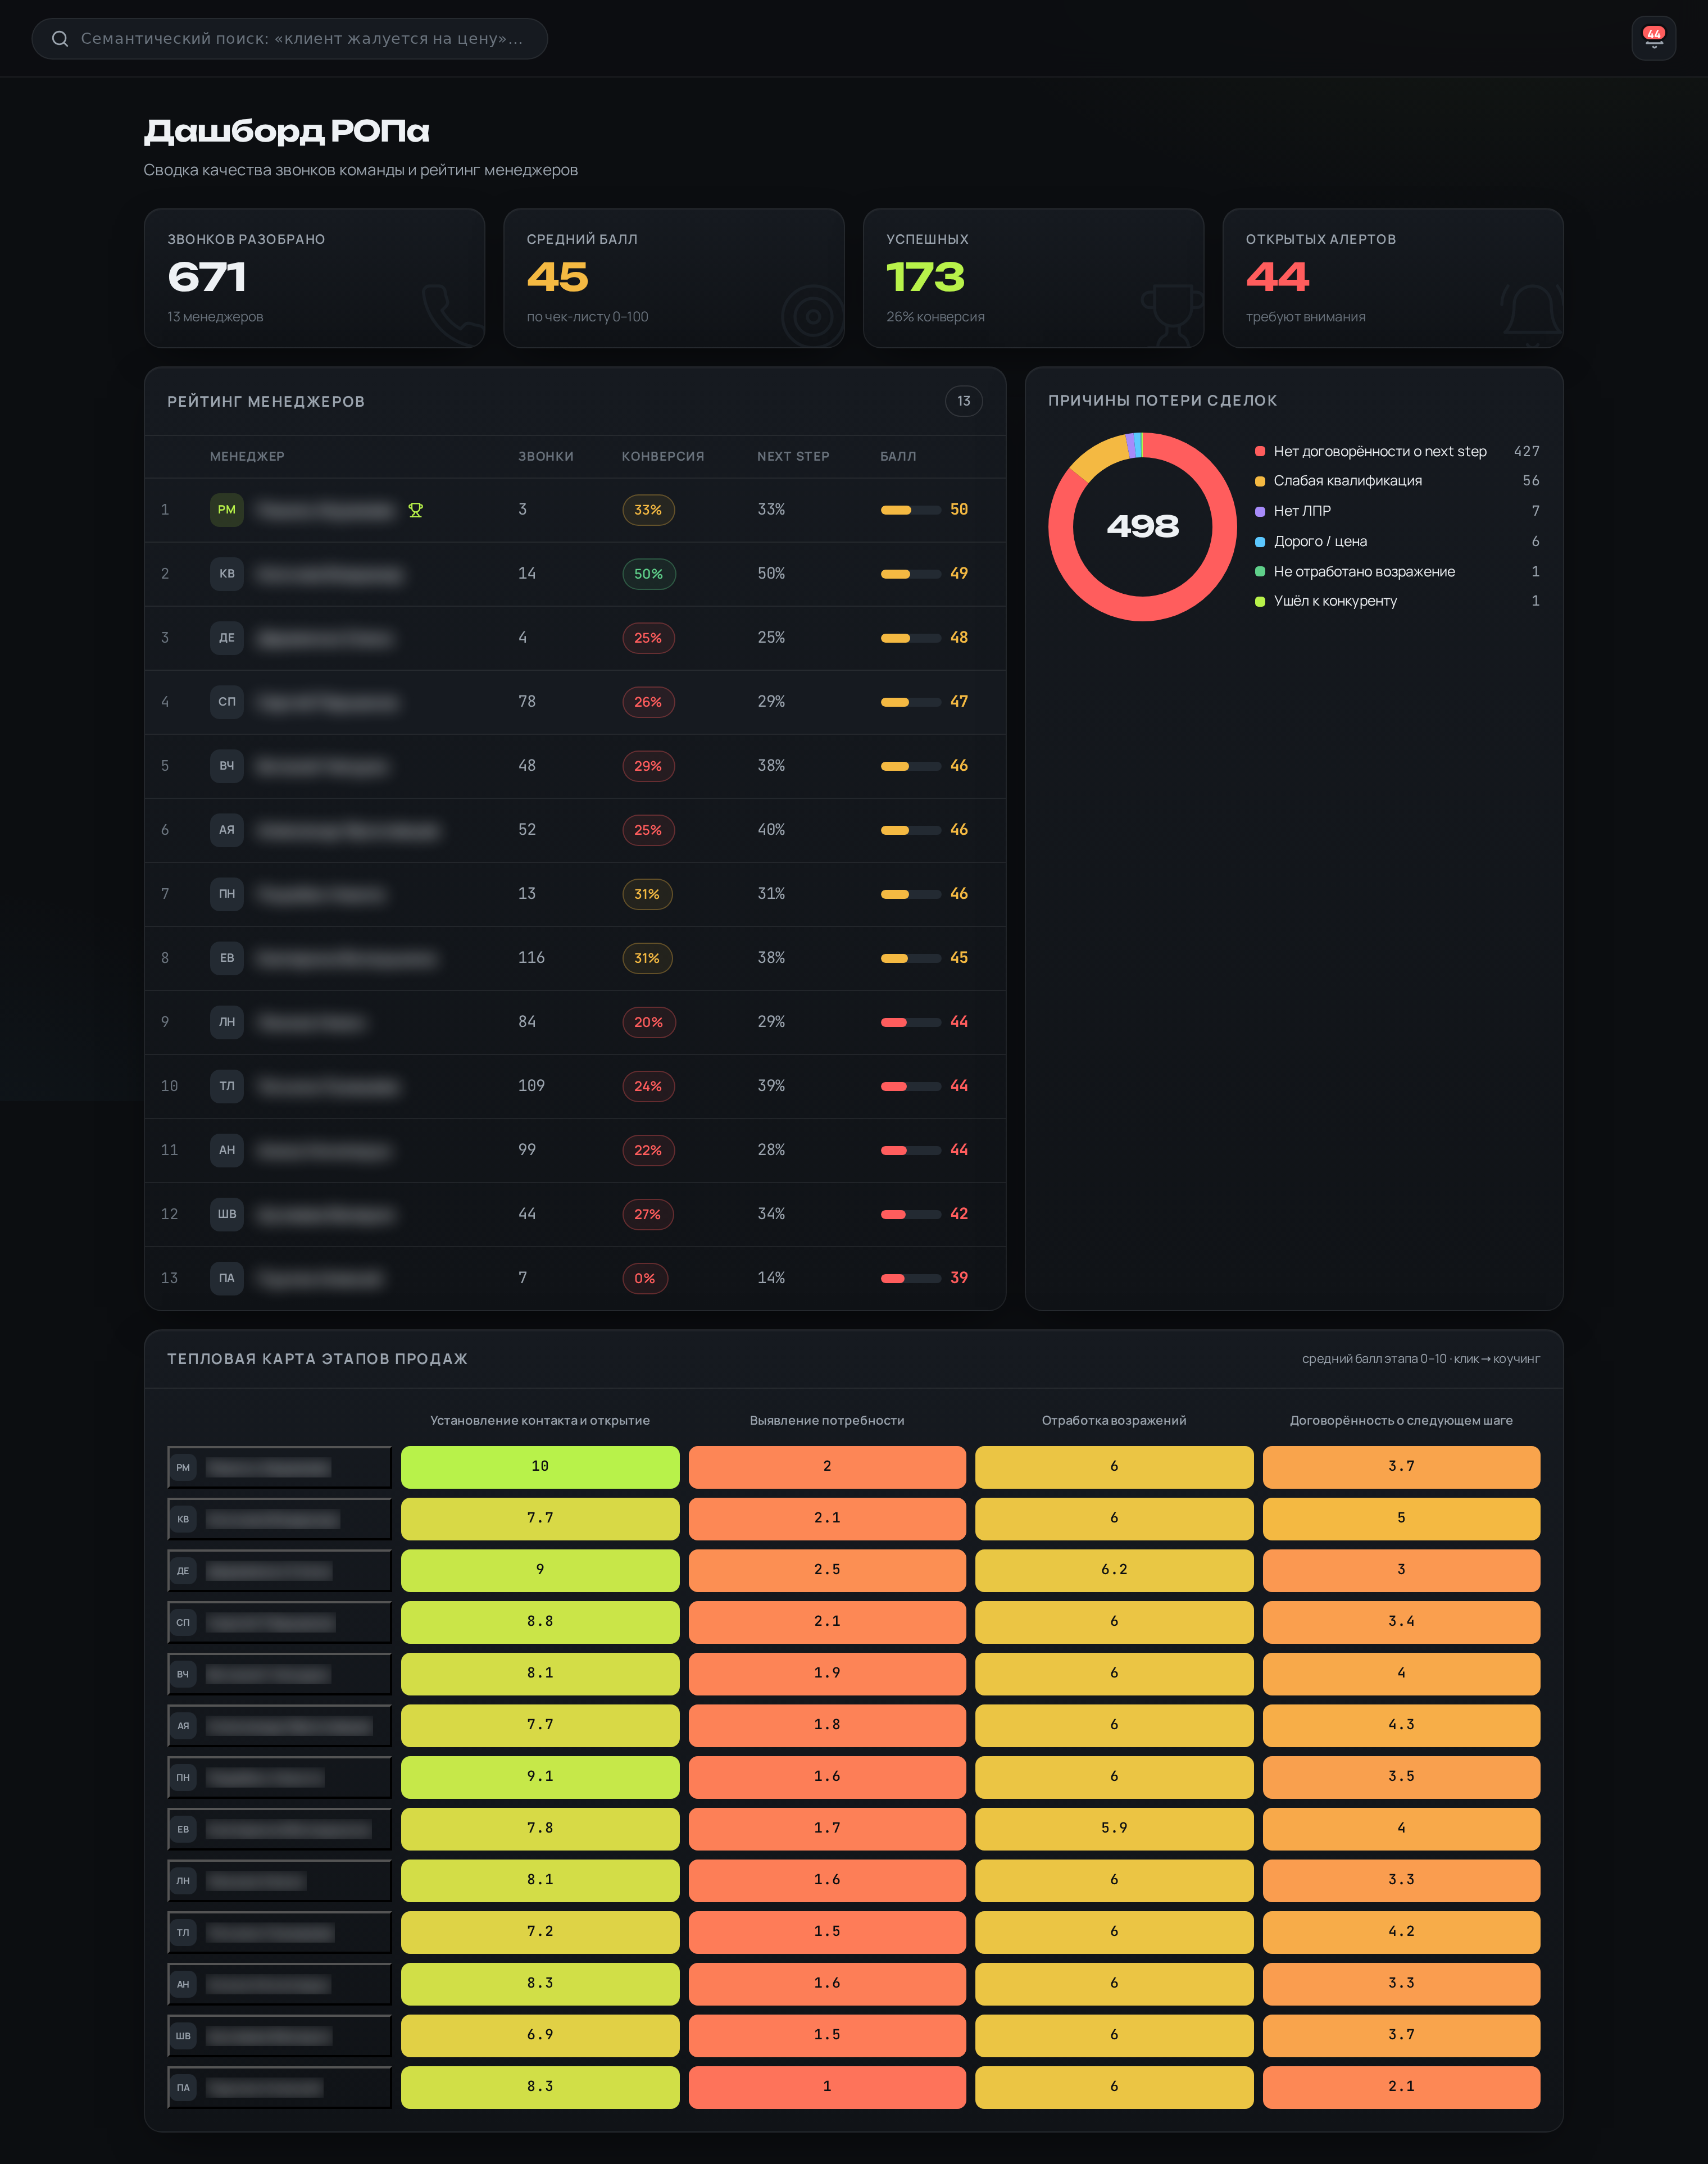Click the Балл column header
Image resolution: width=1708 pixels, height=2164 pixels.
coord(898,456)
